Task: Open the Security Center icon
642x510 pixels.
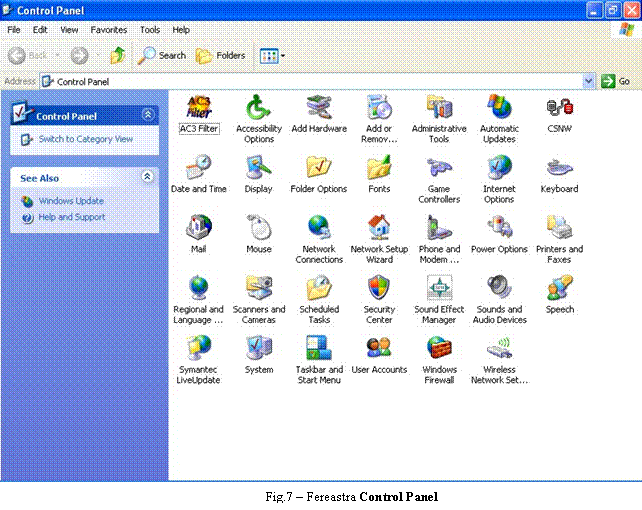Action: point(379,288)
